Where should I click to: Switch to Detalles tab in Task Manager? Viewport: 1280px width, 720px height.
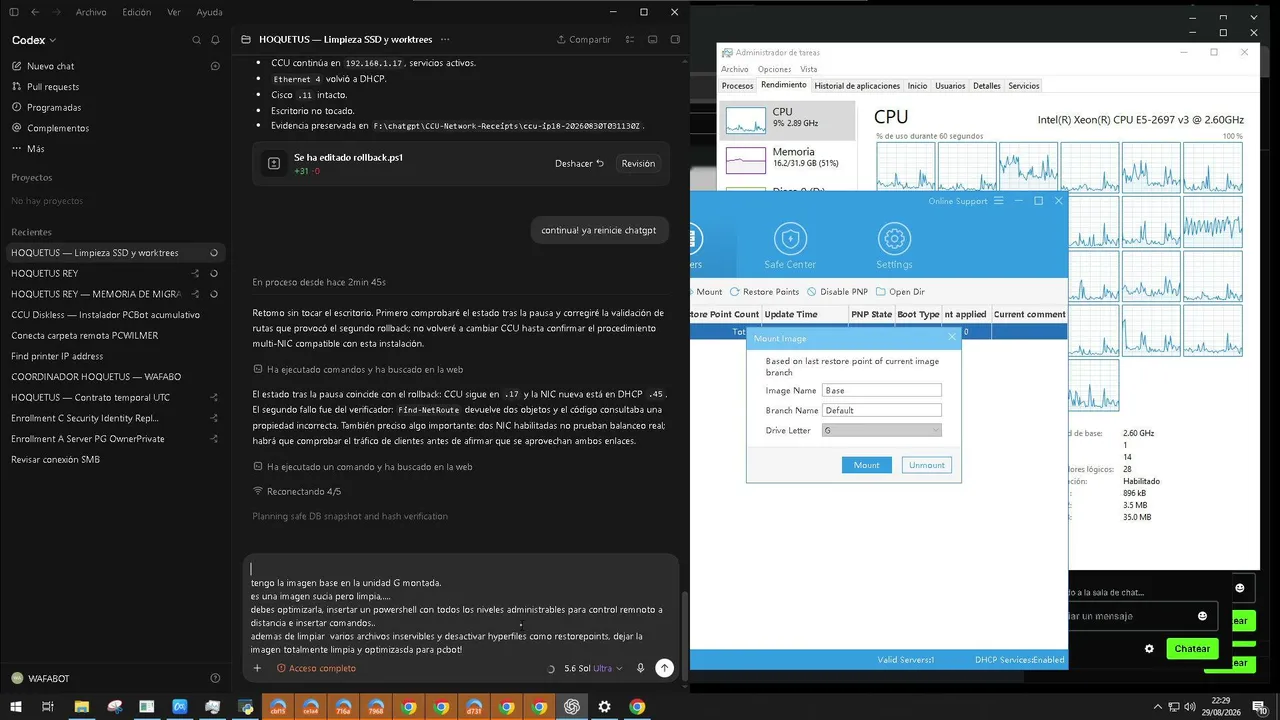click(x=986, y=86)
